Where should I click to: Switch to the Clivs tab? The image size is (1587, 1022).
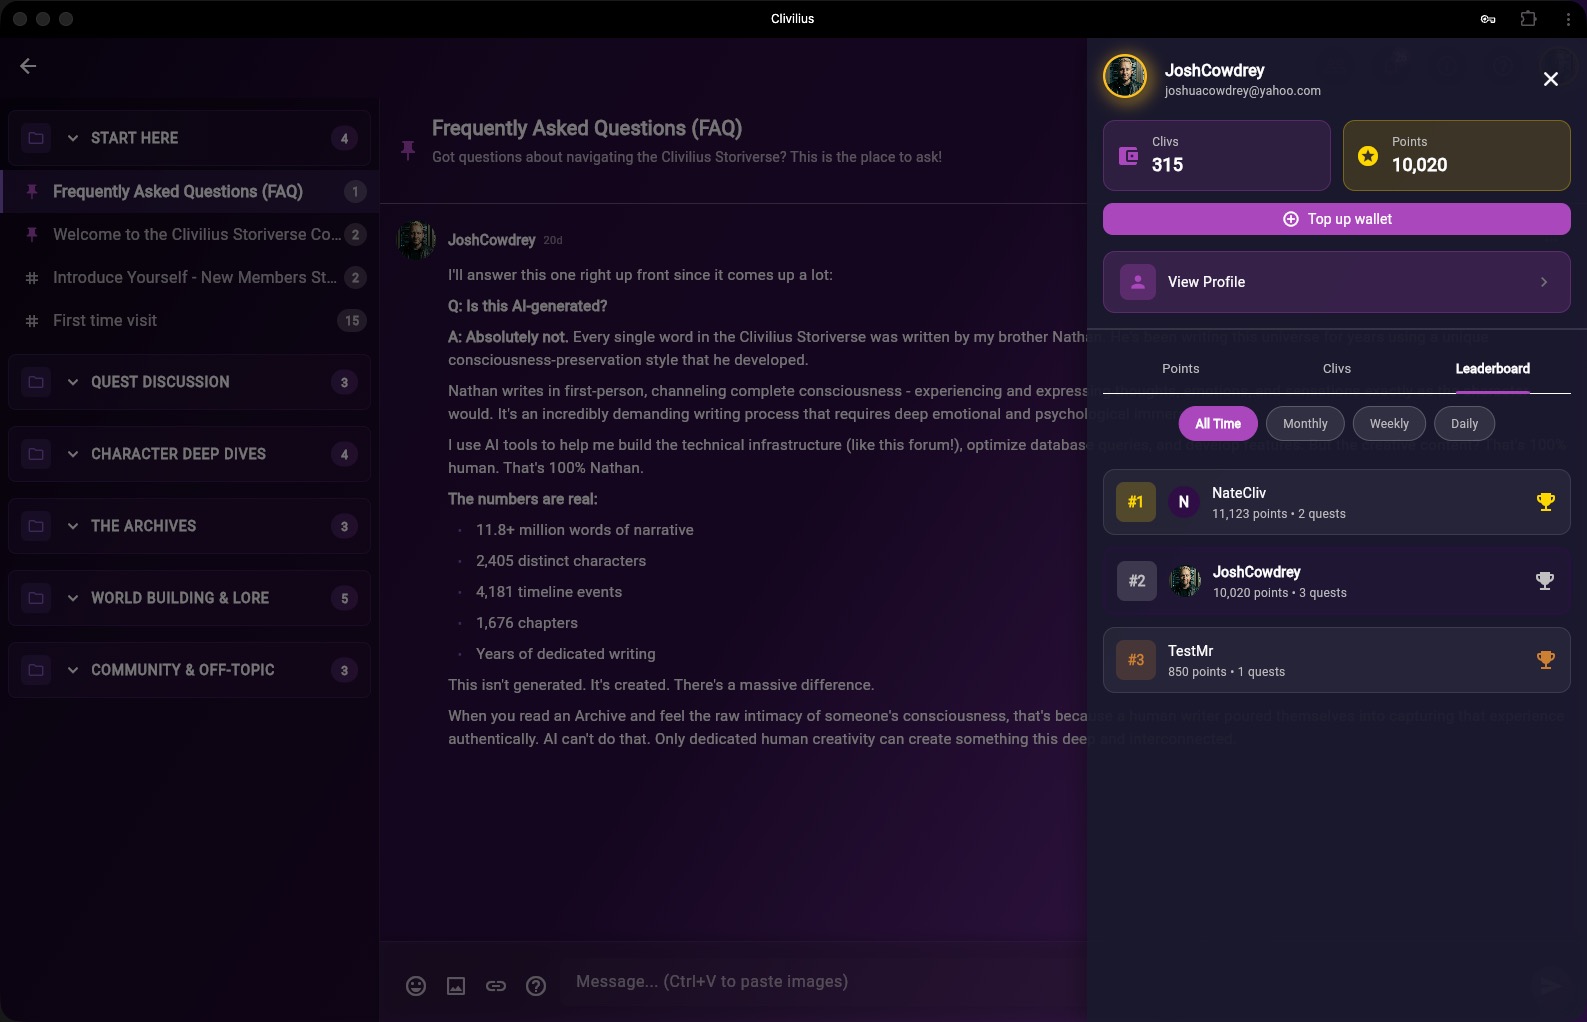coord(1336,369)
